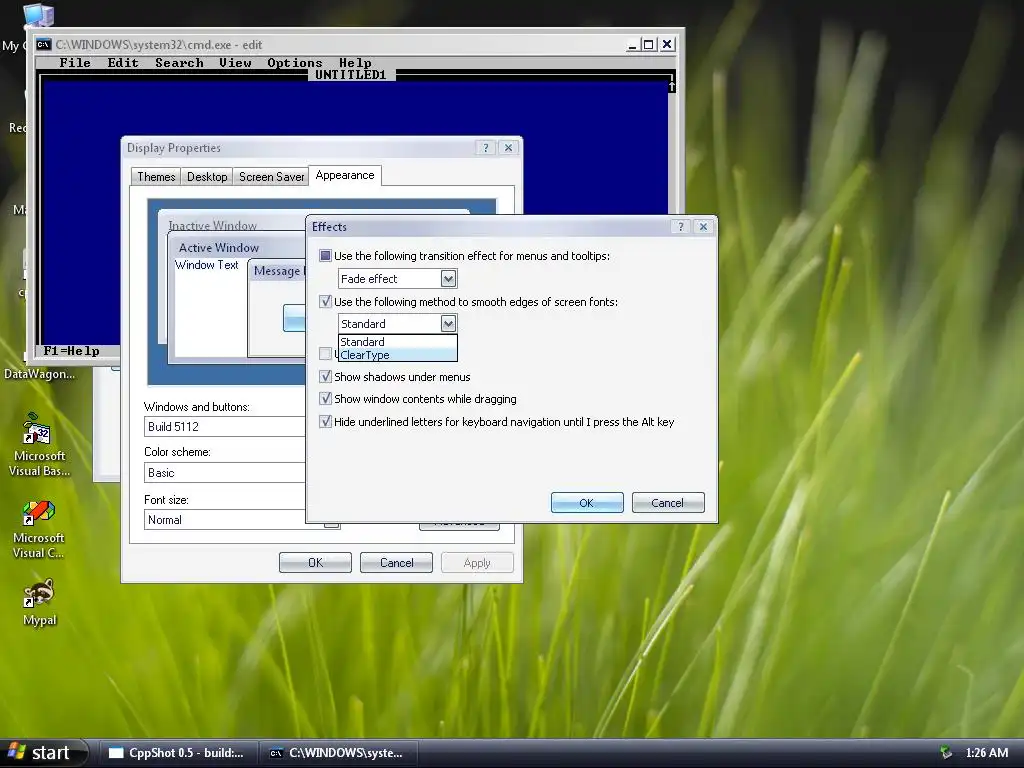The image size is (1024, 768).
Task: Open the Windows and buttons combo box
Action: [224, 426]
